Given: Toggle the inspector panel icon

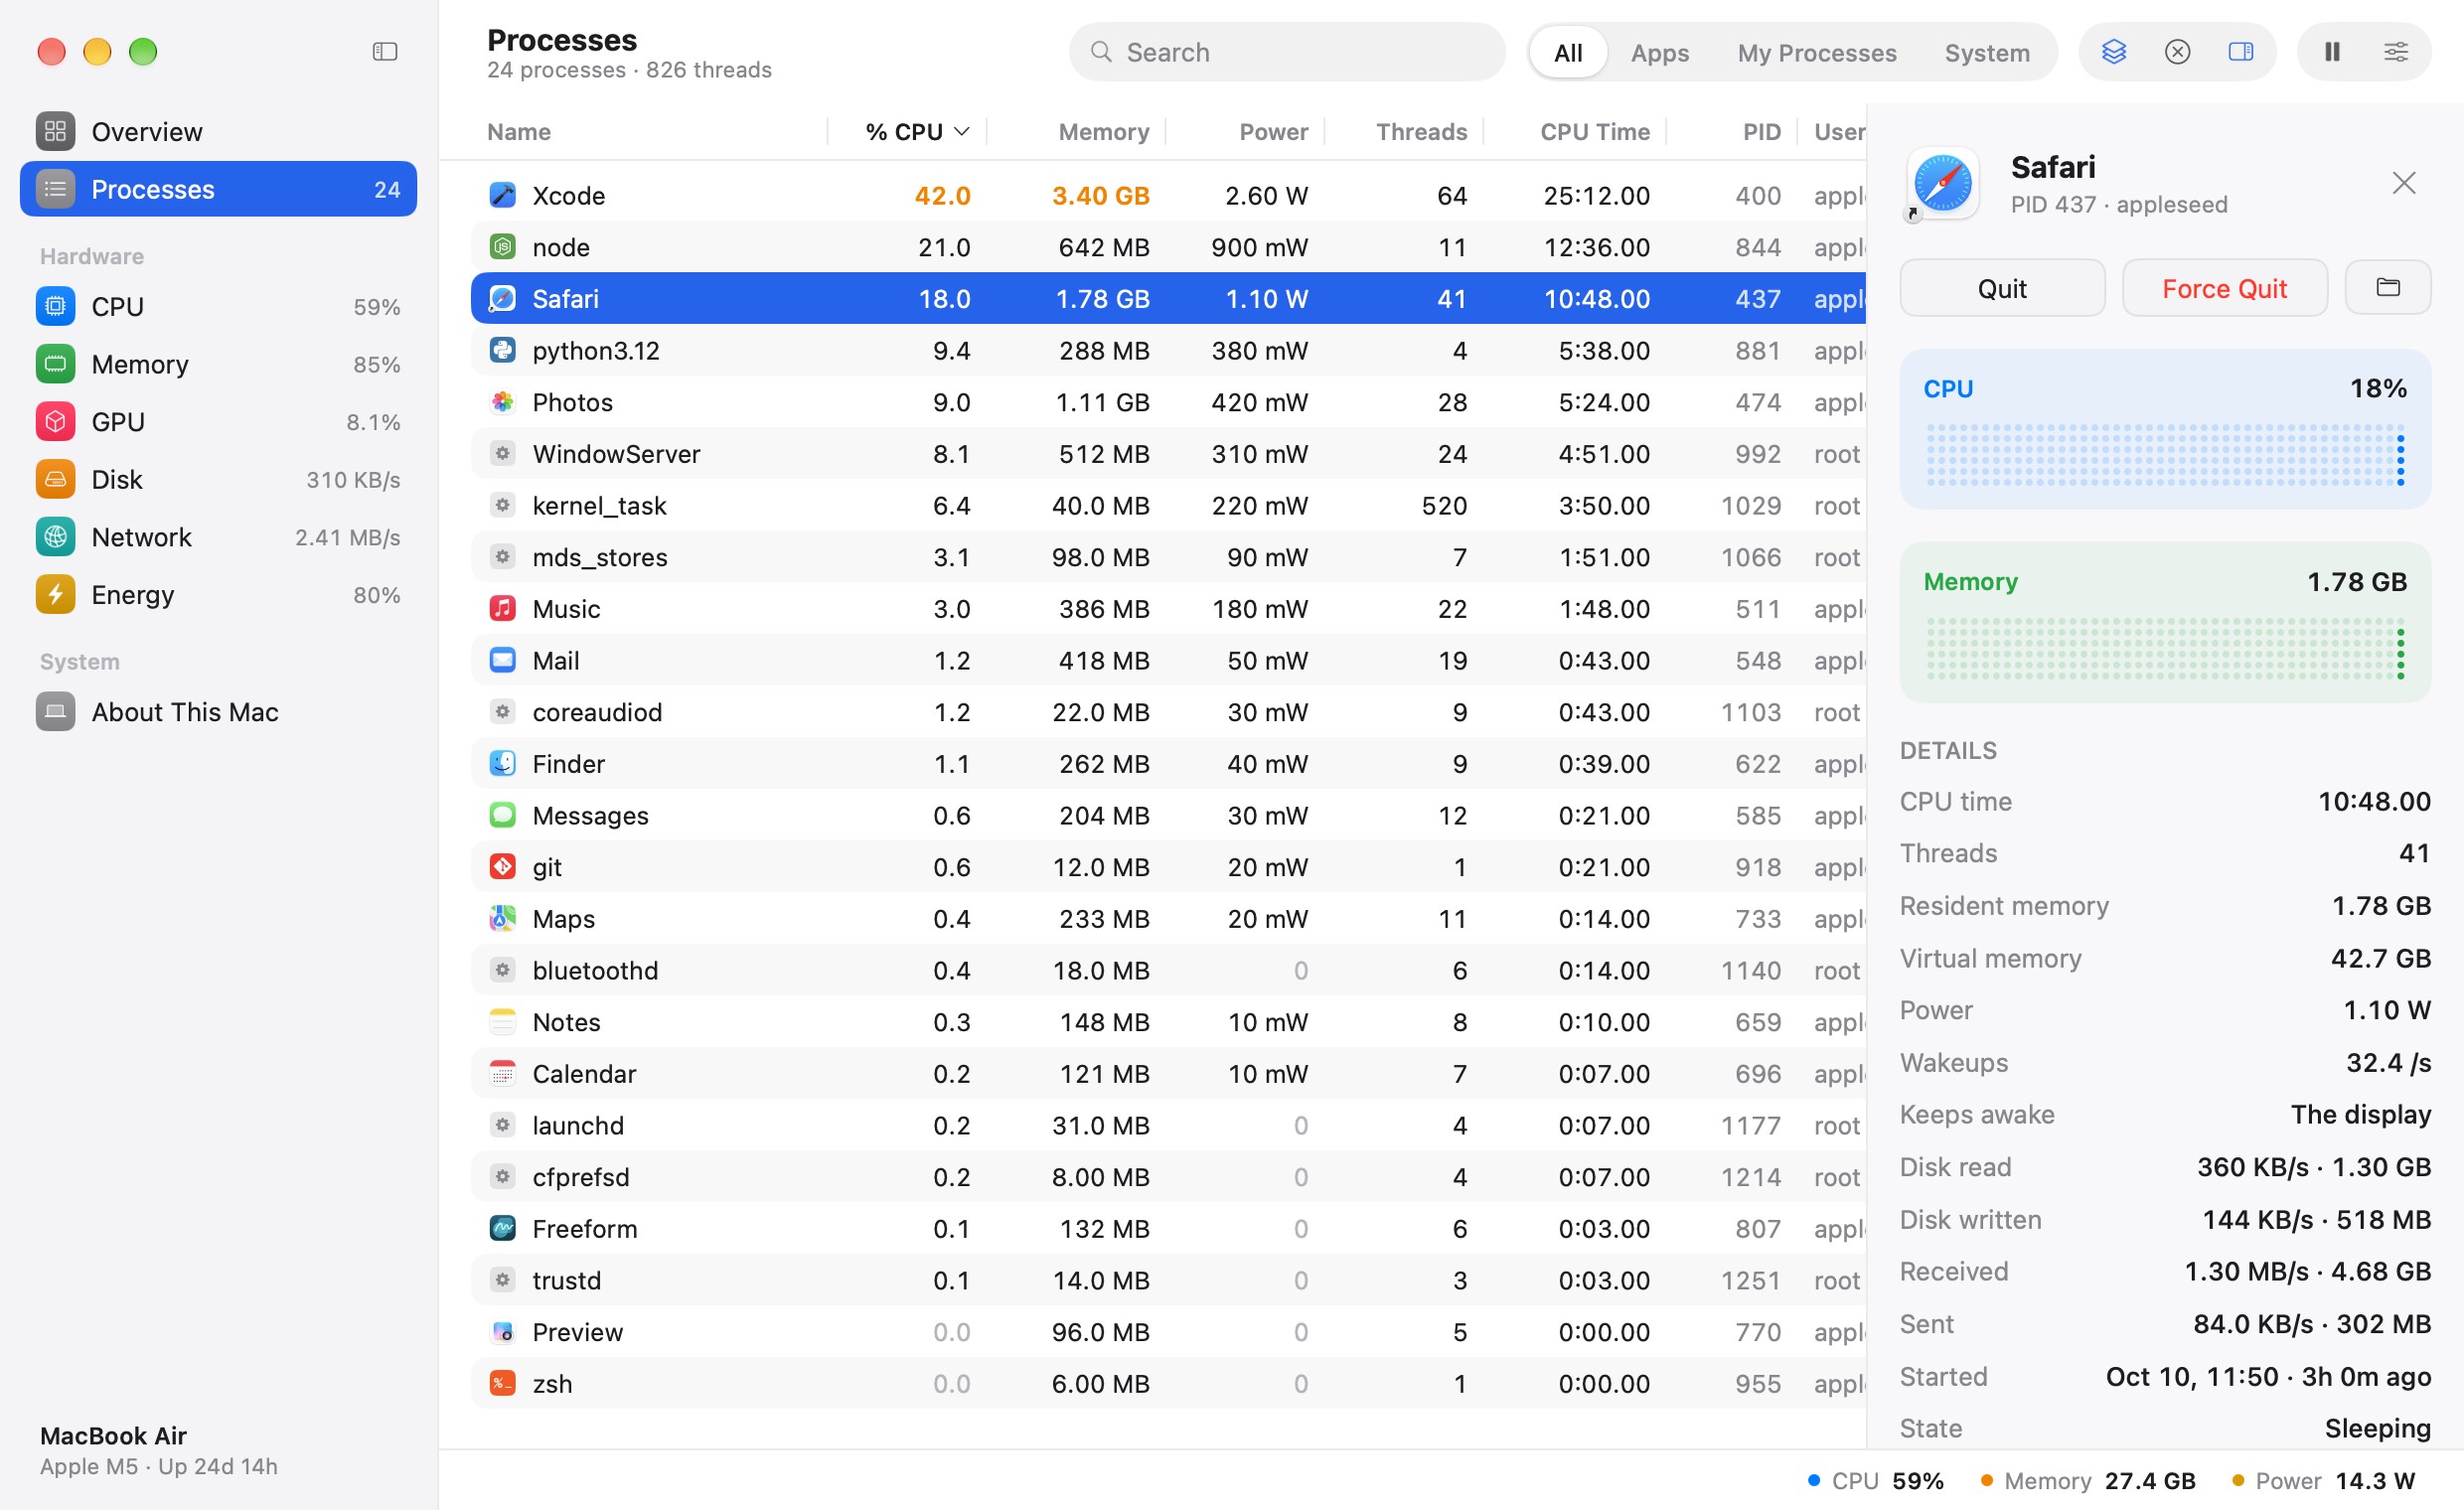Looking at the screenshot, I should click(x=2241, y=52).
